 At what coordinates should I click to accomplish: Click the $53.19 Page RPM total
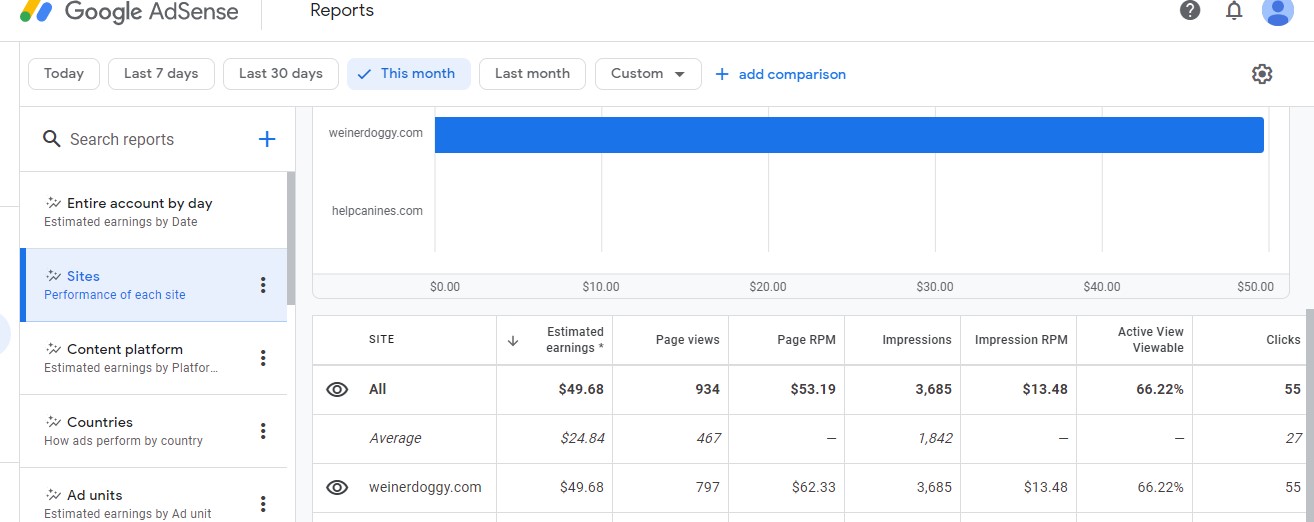[811, 390]
